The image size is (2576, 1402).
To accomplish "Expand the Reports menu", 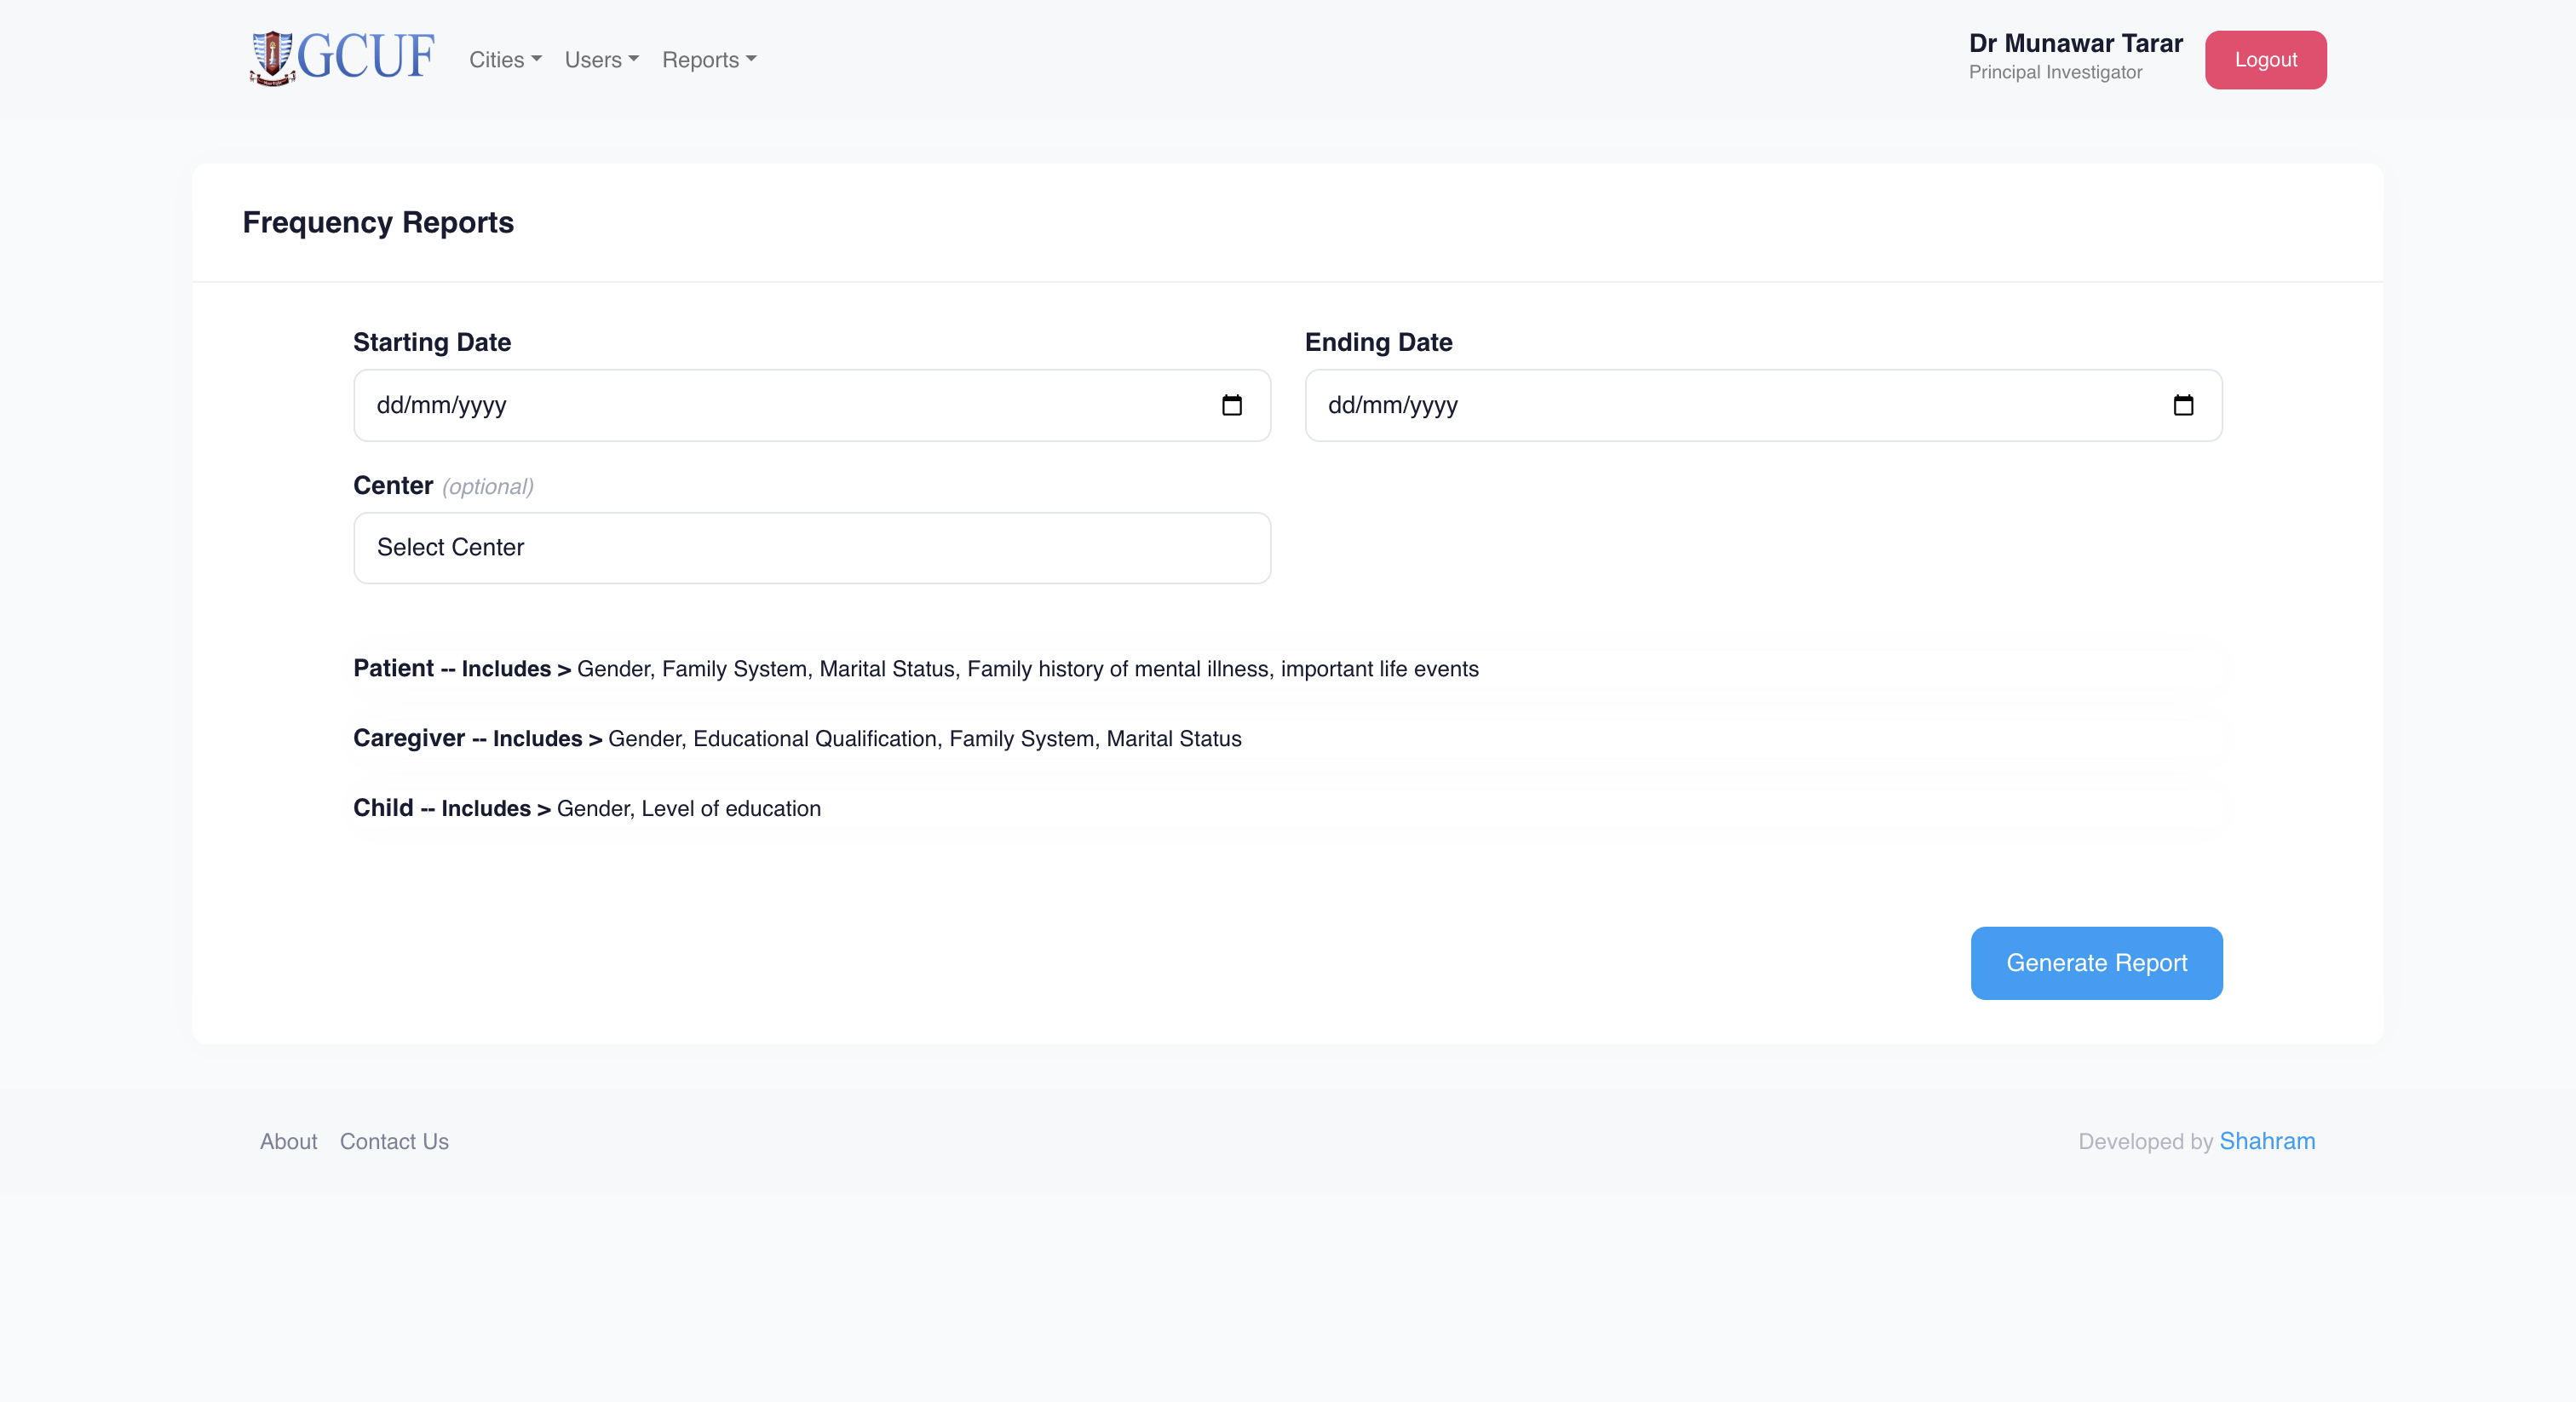I will tap(709, 60).
